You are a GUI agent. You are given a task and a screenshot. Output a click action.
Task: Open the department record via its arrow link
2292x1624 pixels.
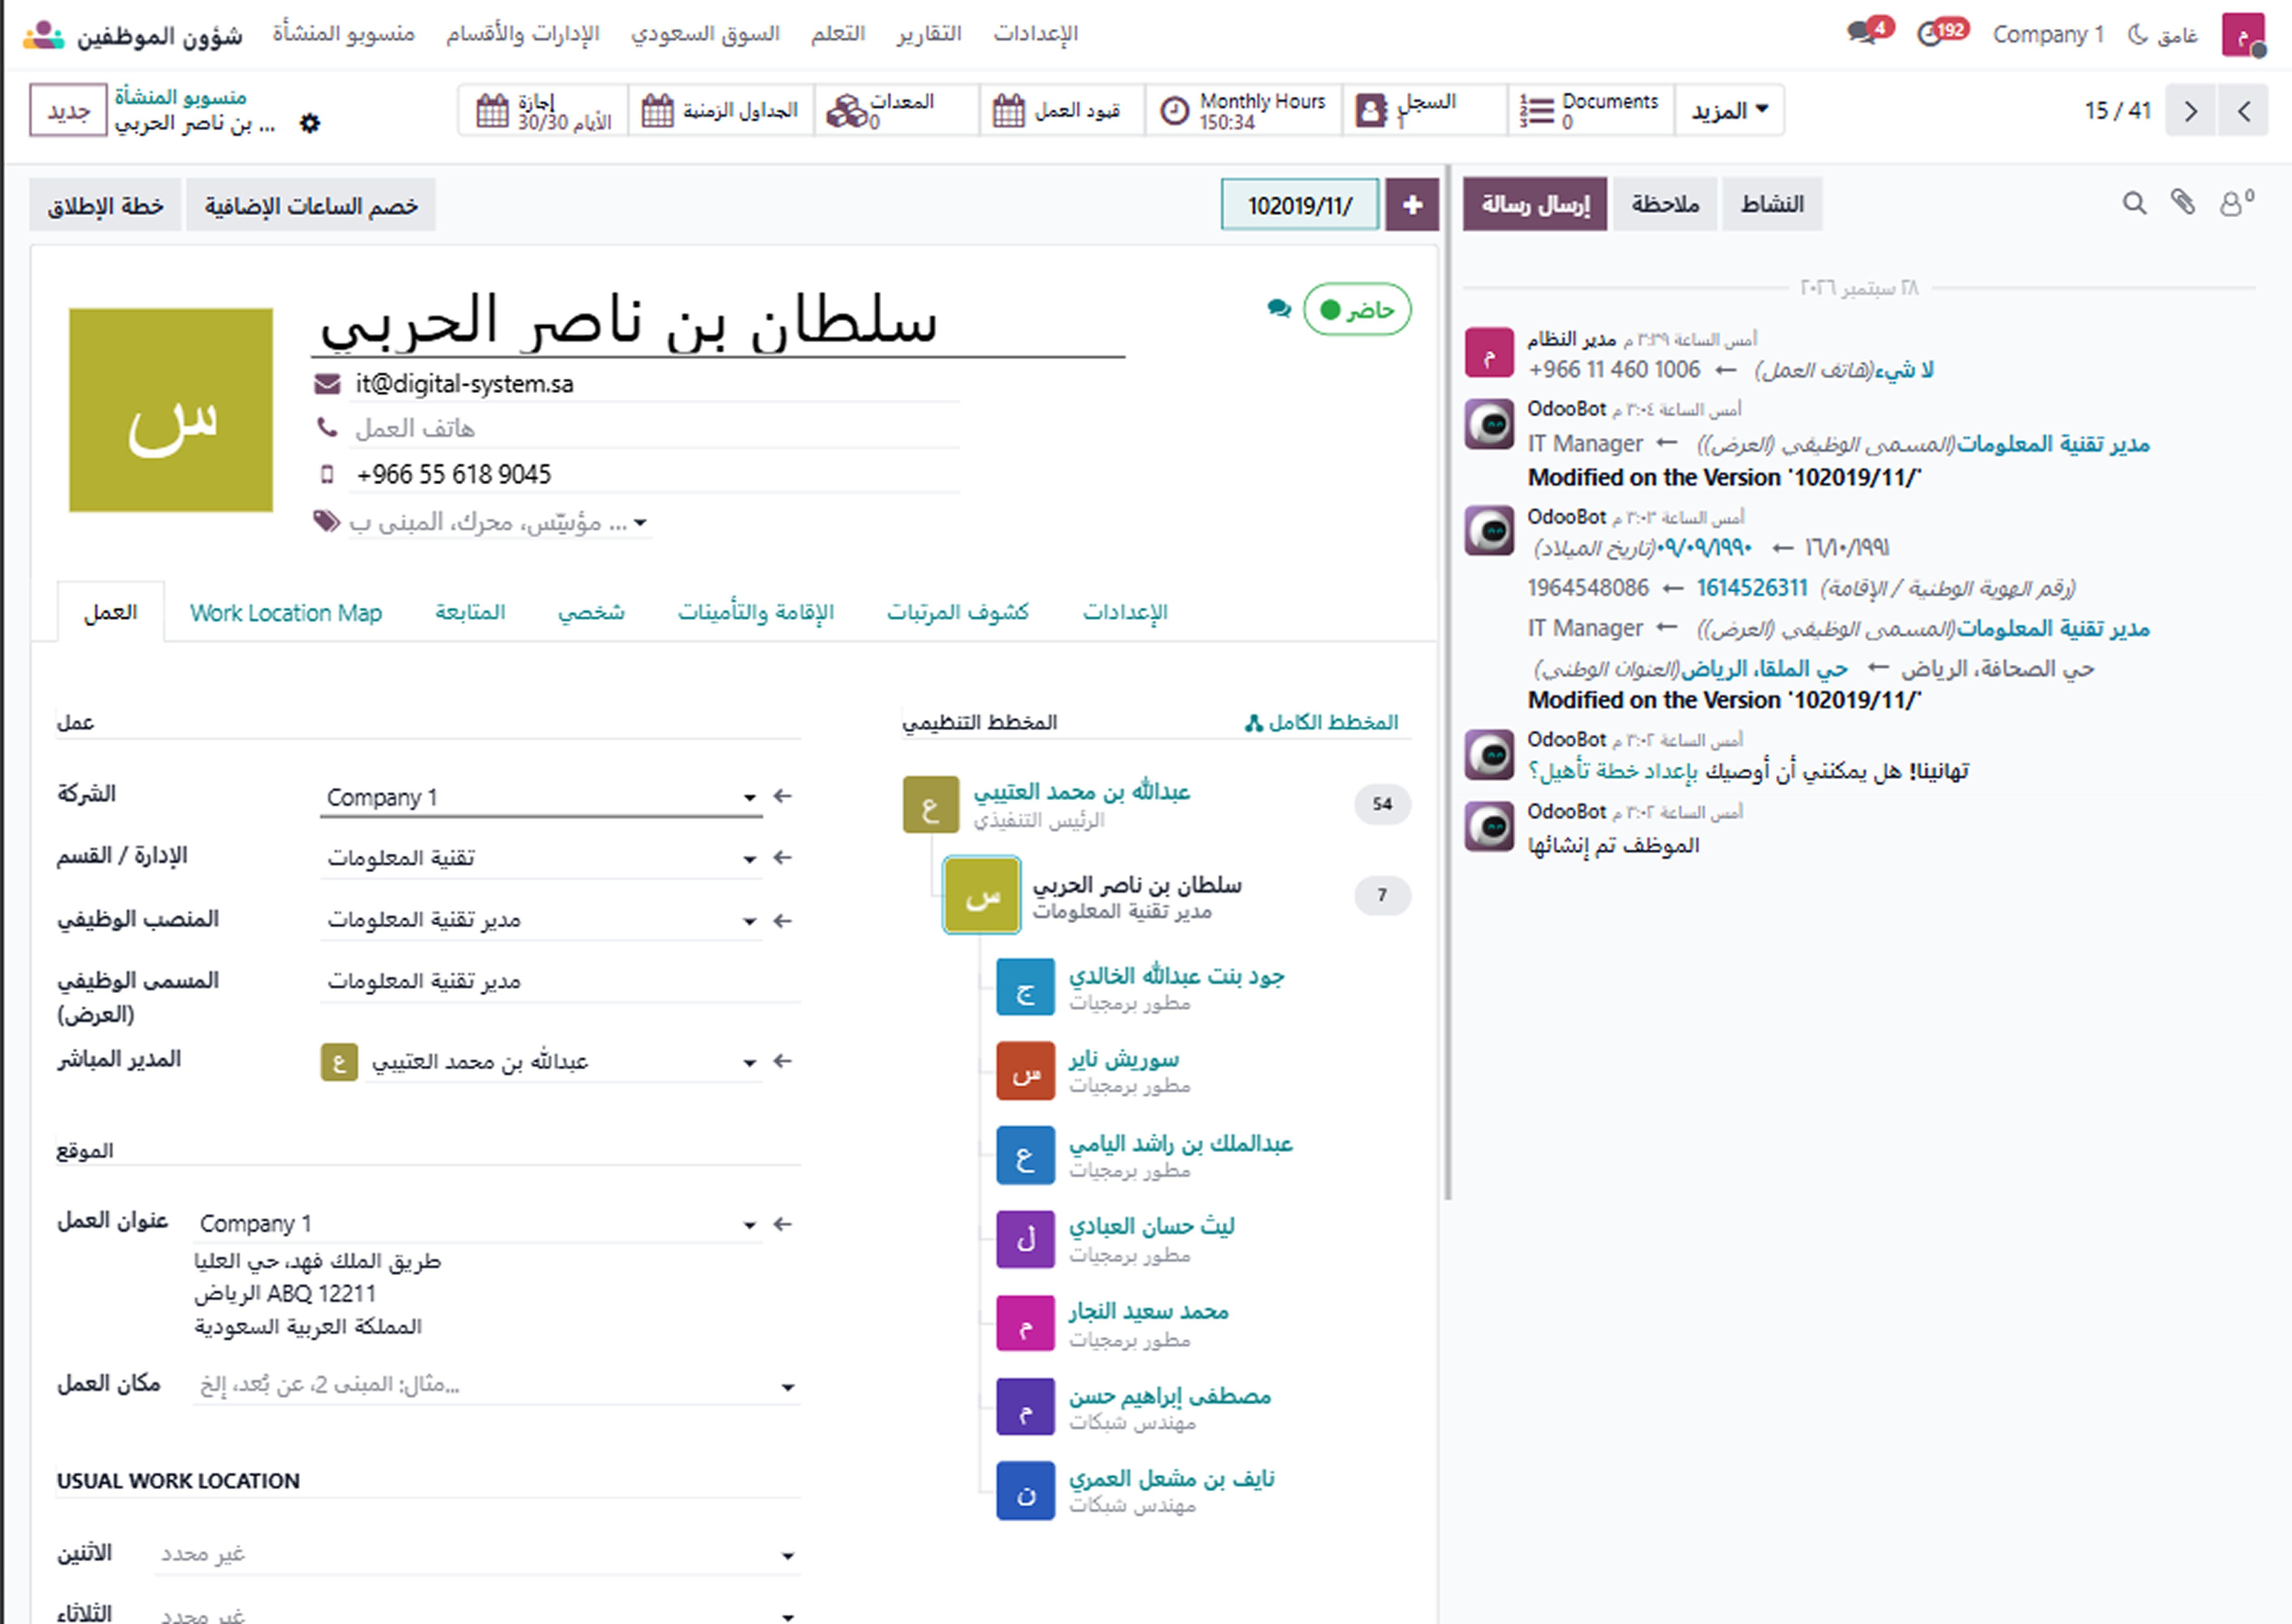(783, 858)
